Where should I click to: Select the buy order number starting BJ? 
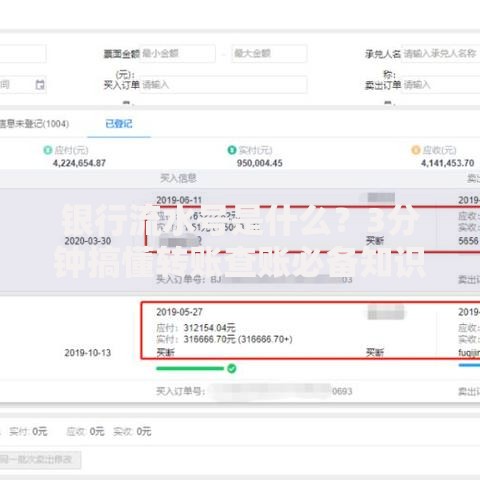pyautogui.click(x=254, y=279)
